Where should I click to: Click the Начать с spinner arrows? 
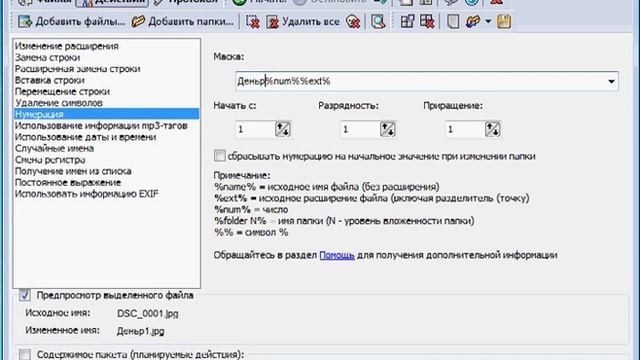point(282,129)
